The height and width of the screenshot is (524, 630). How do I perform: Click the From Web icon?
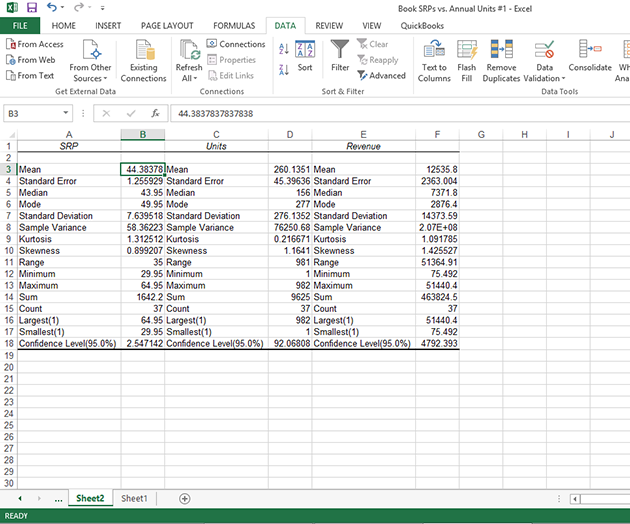pyautogui.click(x=10, y=60)
